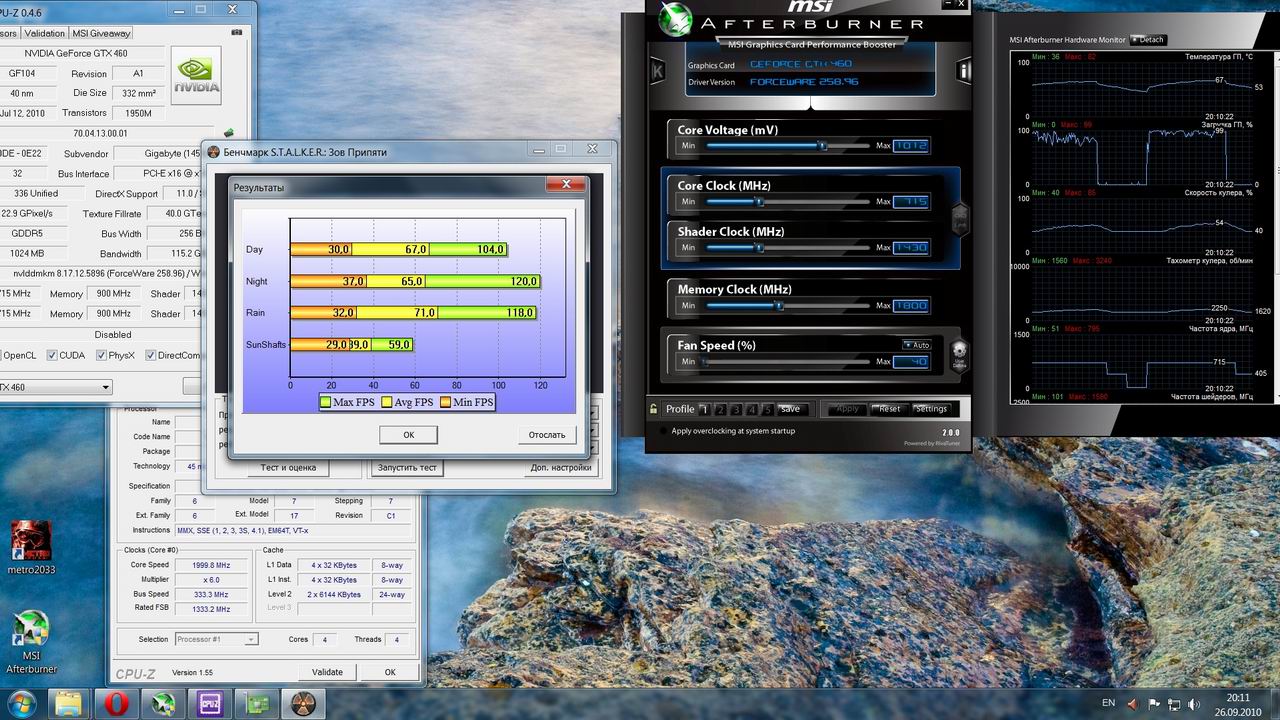Toggle Auto fan speed mode
Screen dimensions: 1280x720
915,345
